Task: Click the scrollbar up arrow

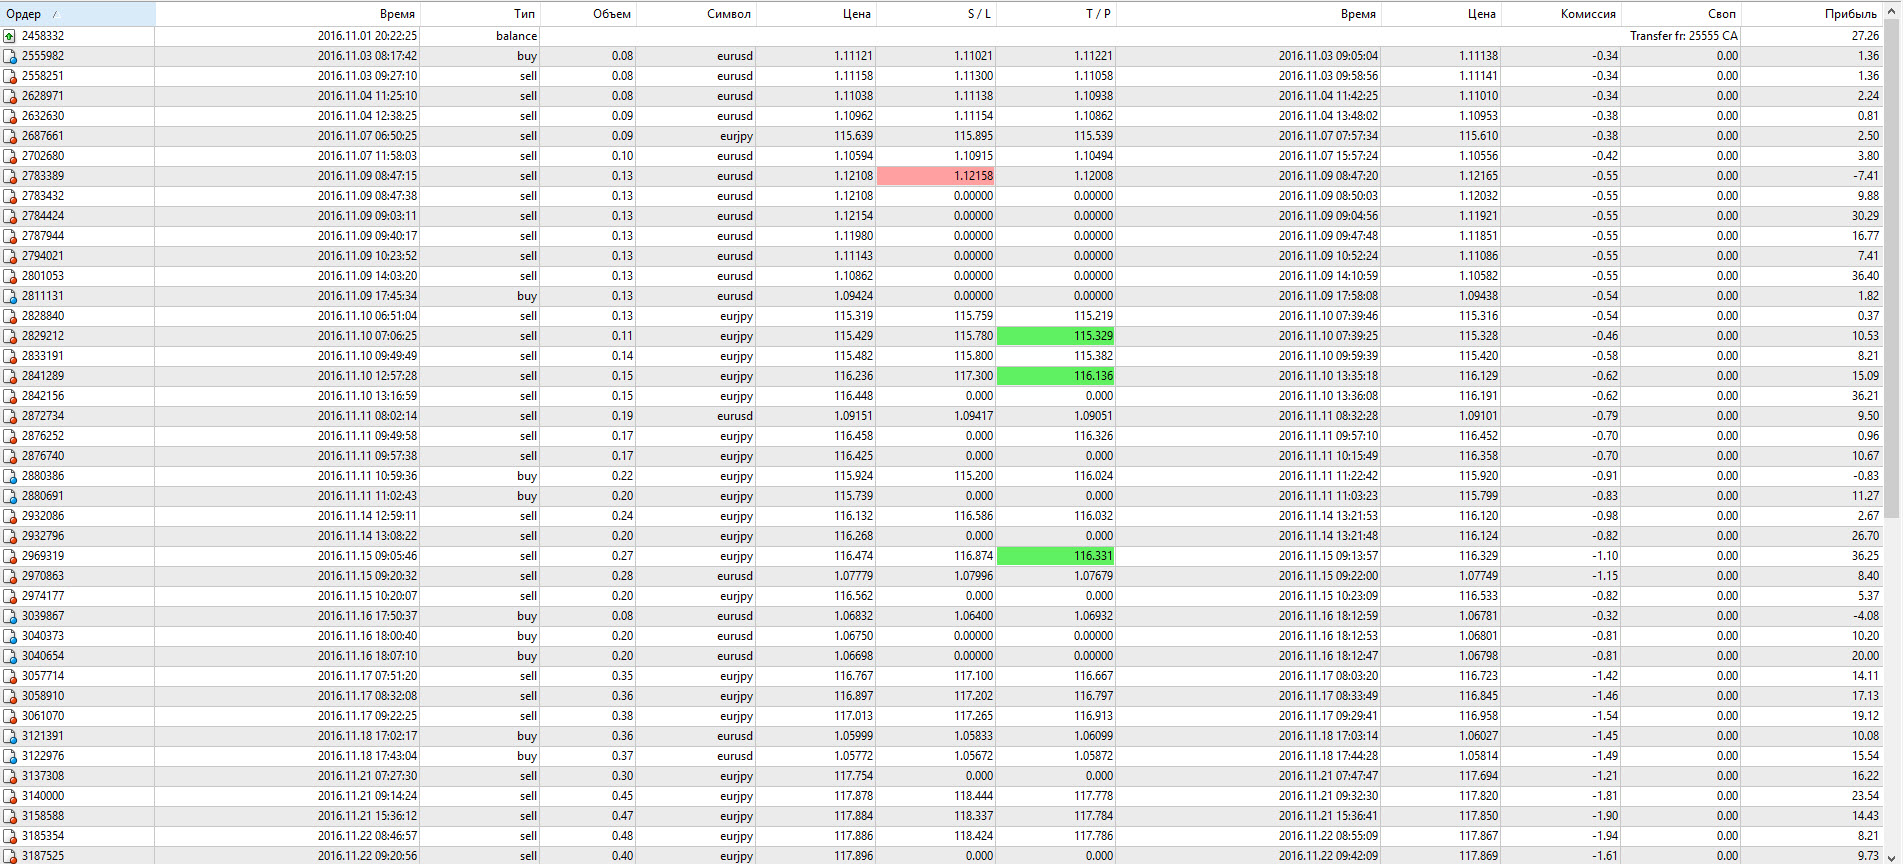Action: [1891, 12]
